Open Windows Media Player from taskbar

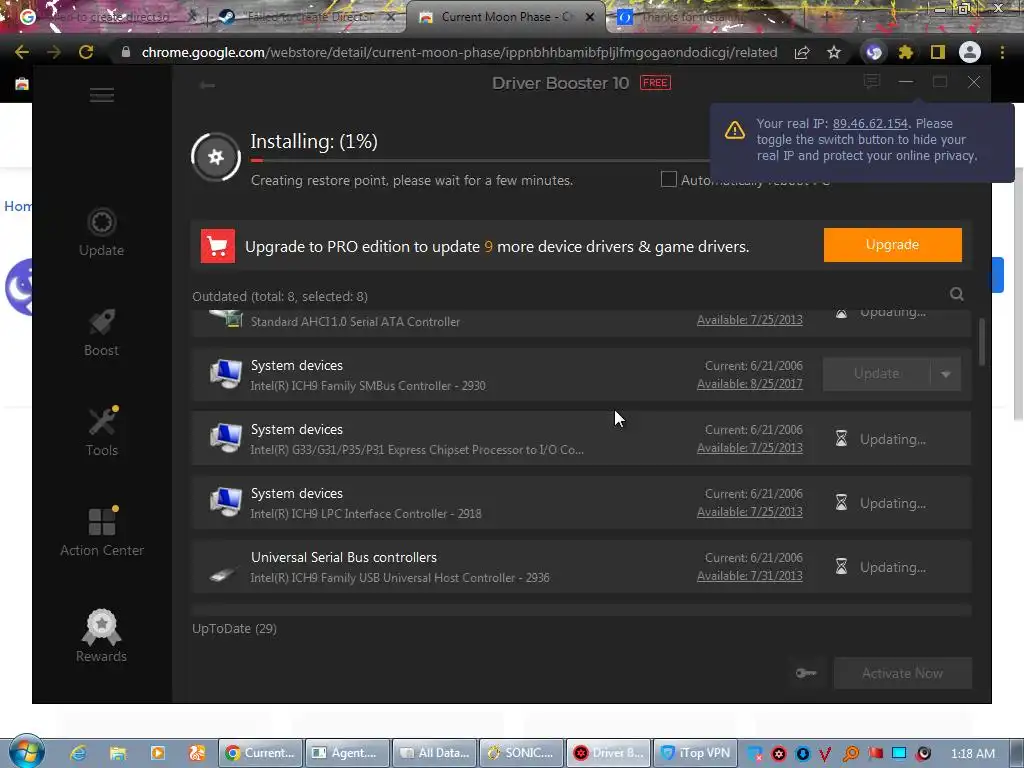pos(157,753)
